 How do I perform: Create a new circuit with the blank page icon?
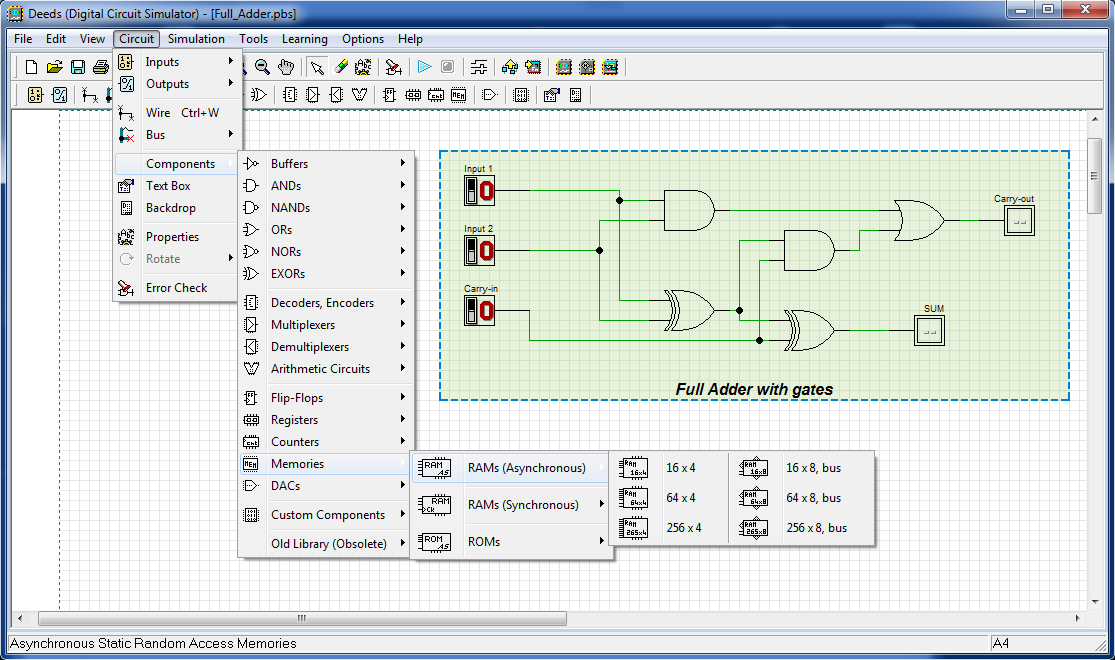click(x=30, y=67)
